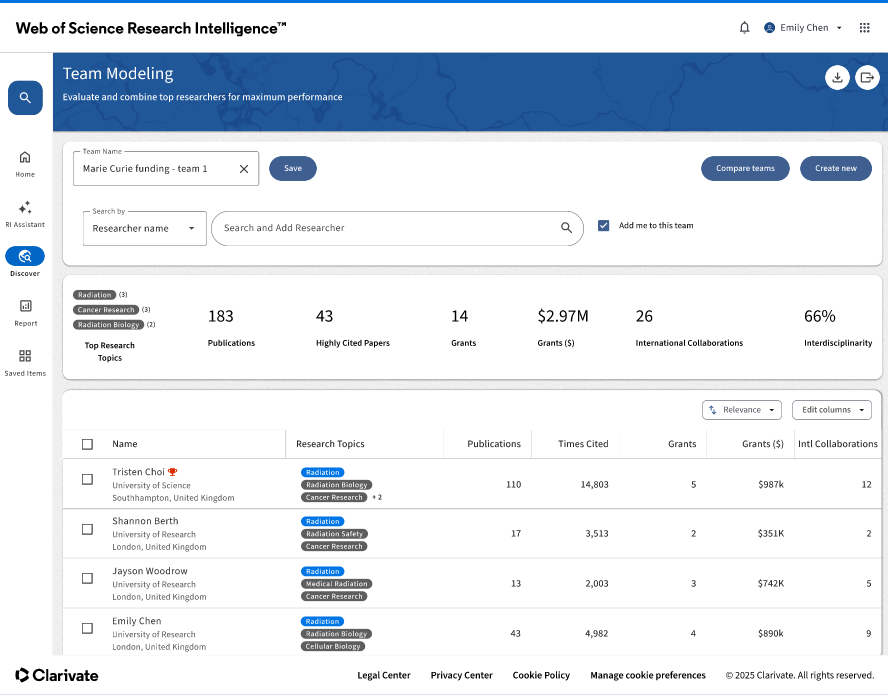
Task: Click the download icon in the header
Action: coord(837,77)
